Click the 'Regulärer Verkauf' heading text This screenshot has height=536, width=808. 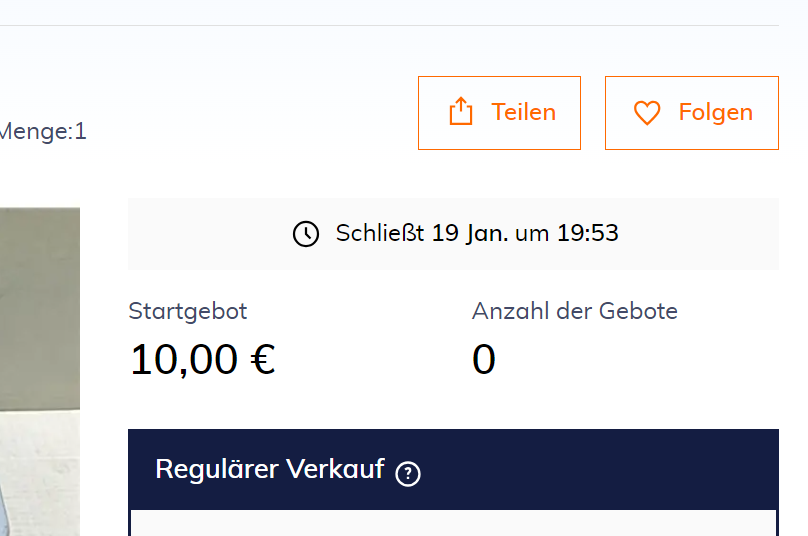click(x=270, y=470)
